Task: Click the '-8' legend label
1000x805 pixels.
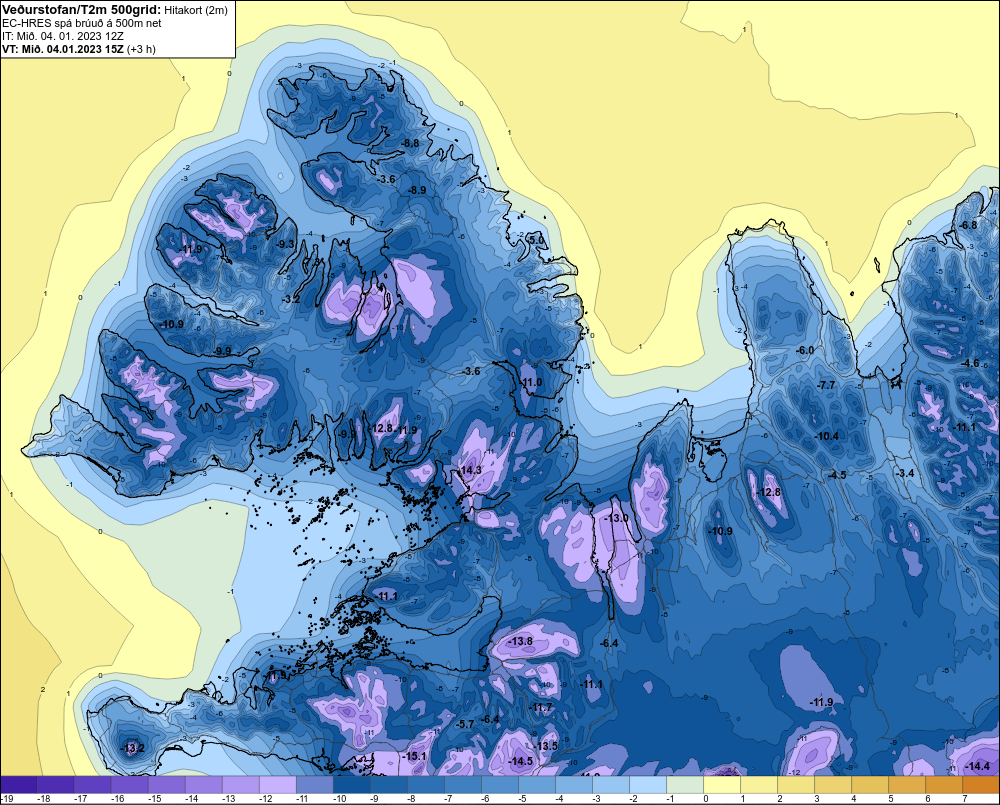Action: pyautogui.click(x=412, y=799)
